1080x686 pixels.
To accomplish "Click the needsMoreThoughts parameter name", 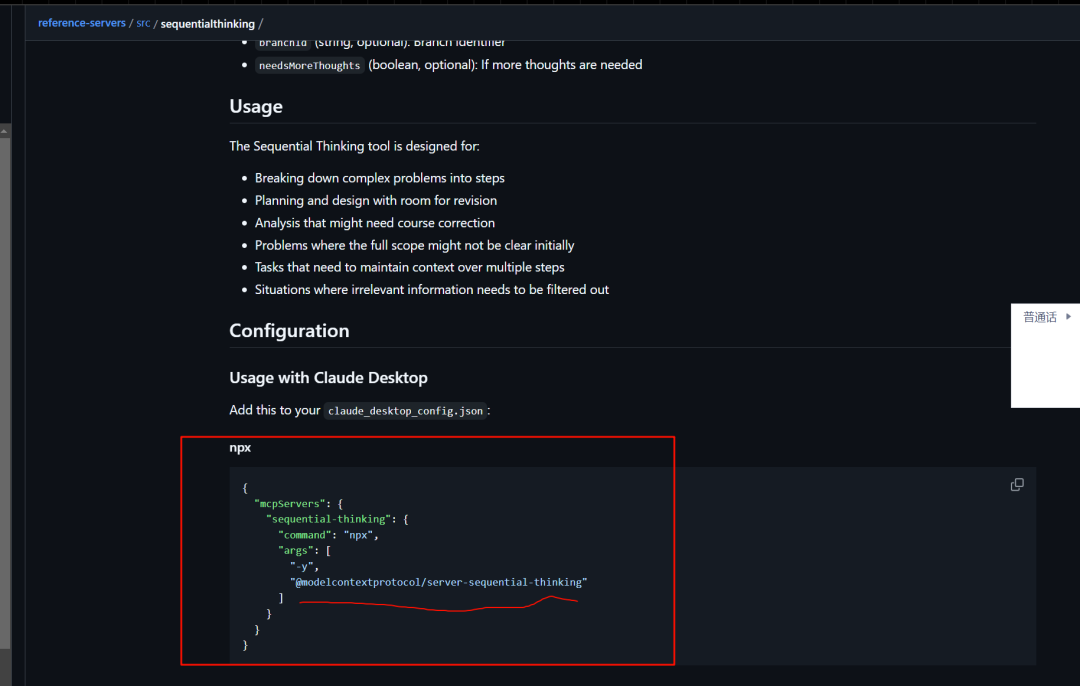I will (309, 66).
